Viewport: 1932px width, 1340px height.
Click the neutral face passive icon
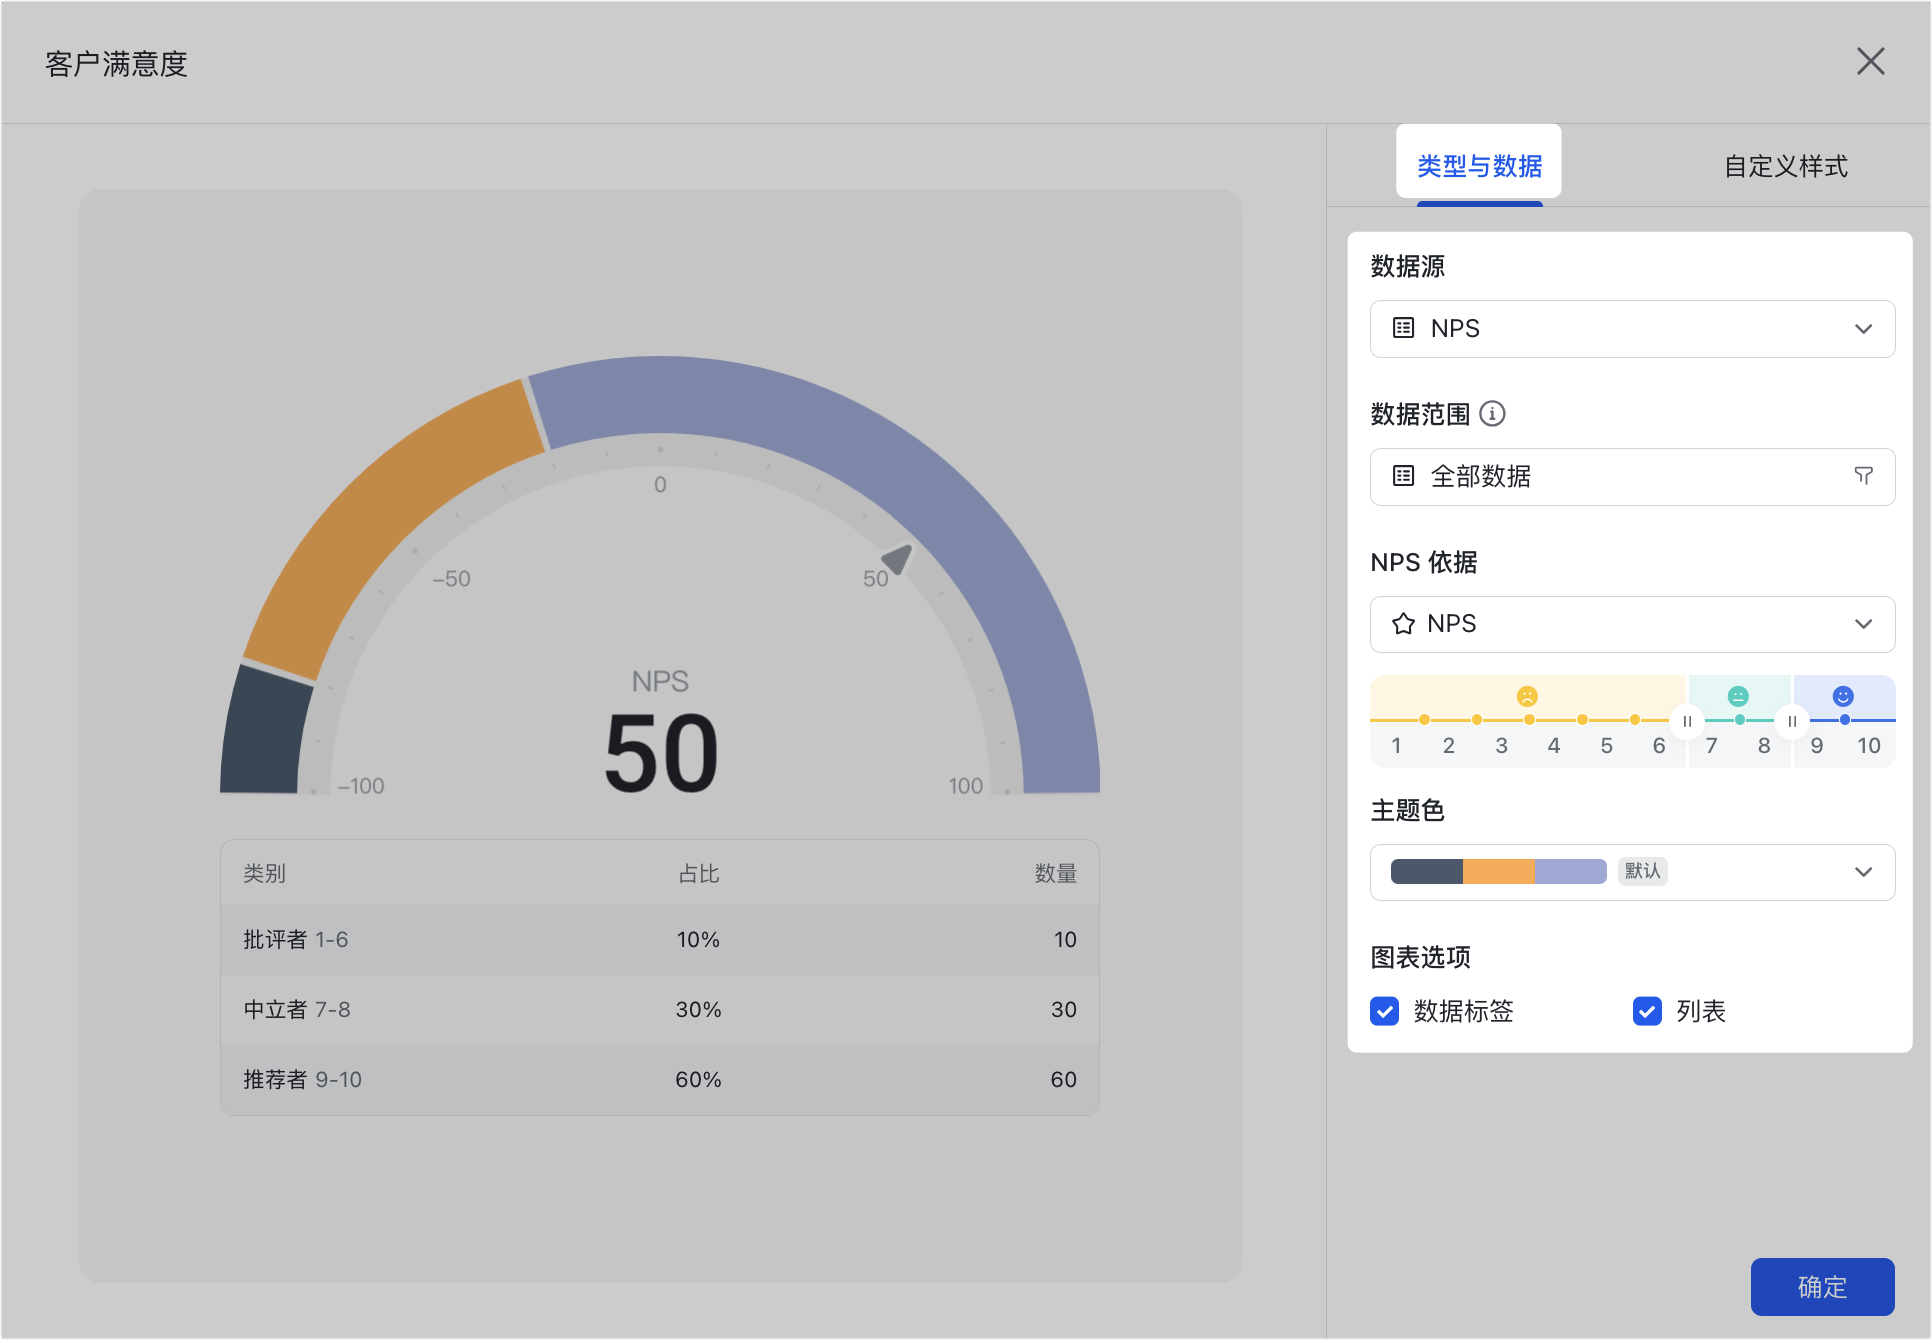1738,696
